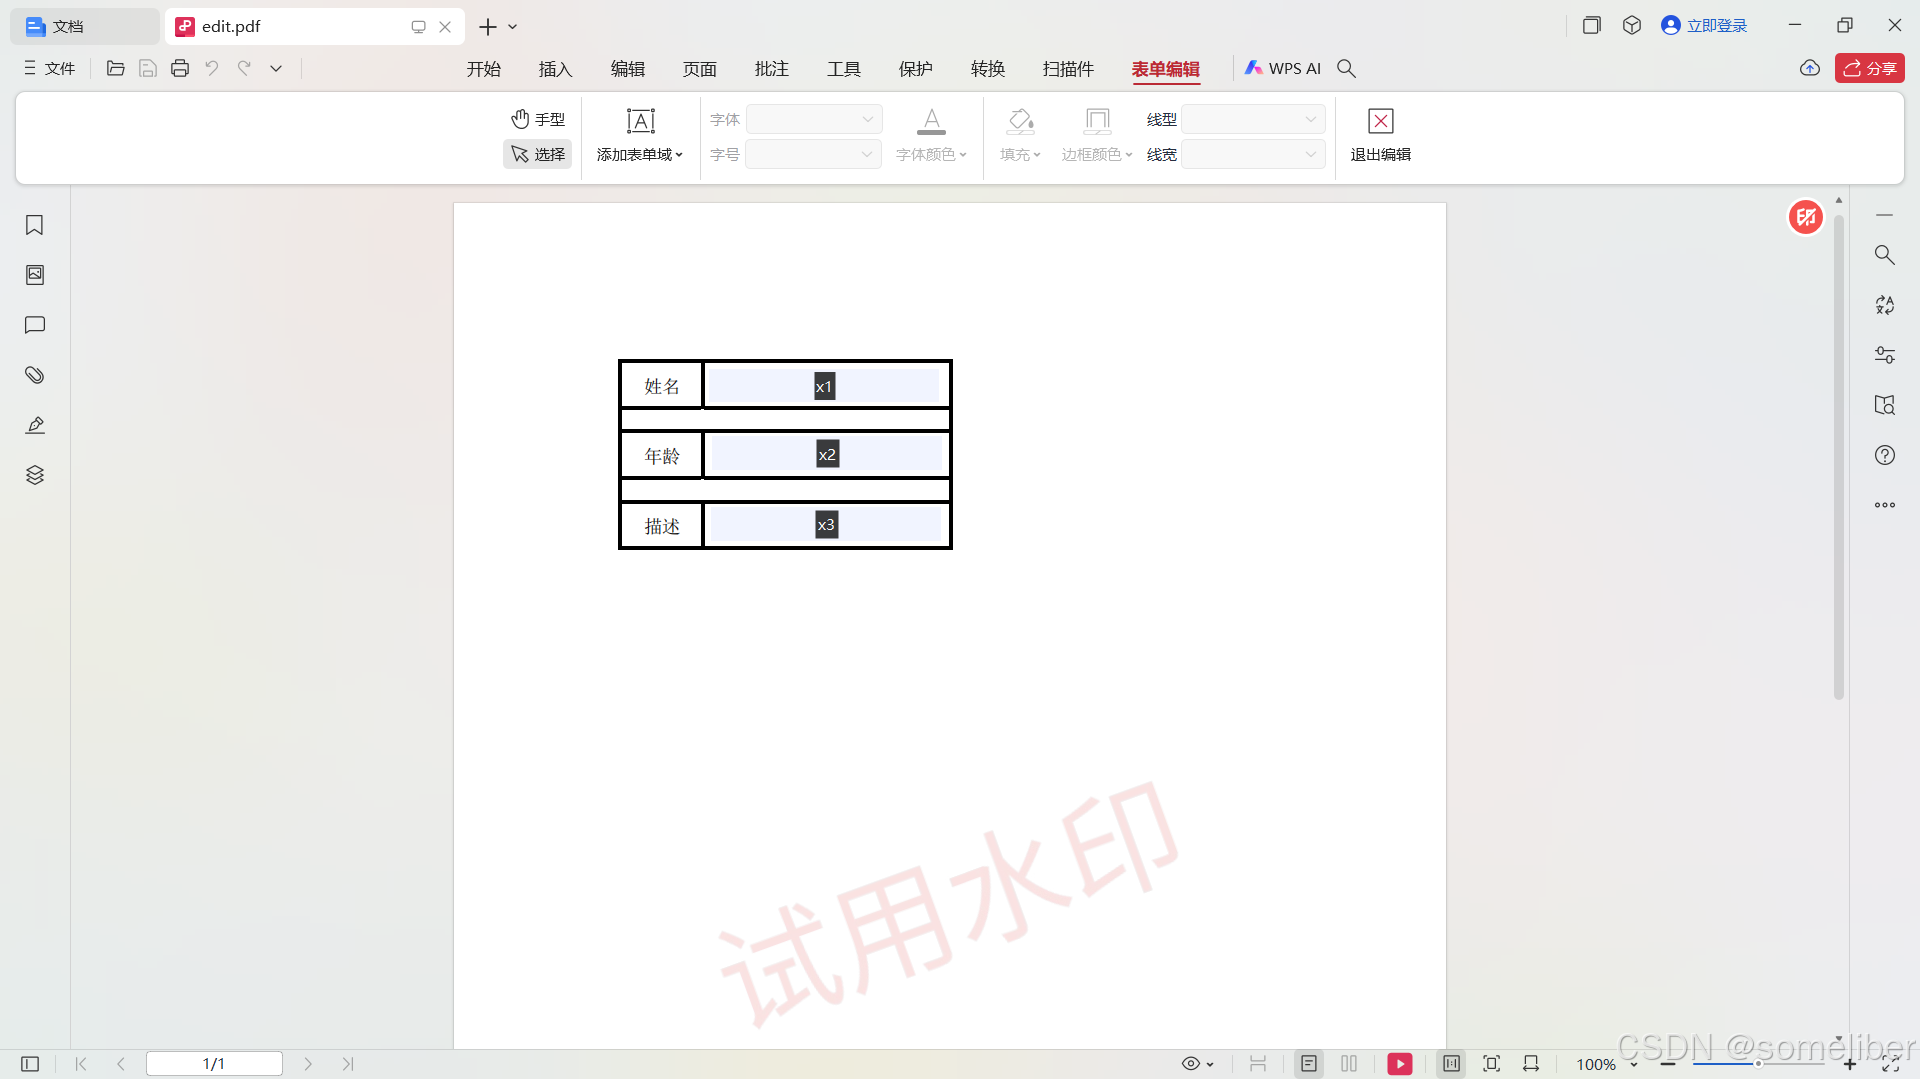The height and width of the screenshot is (1079, 1920).
Task: Open the thumbnail panel in left sidebar
Action: coord(35,275)
